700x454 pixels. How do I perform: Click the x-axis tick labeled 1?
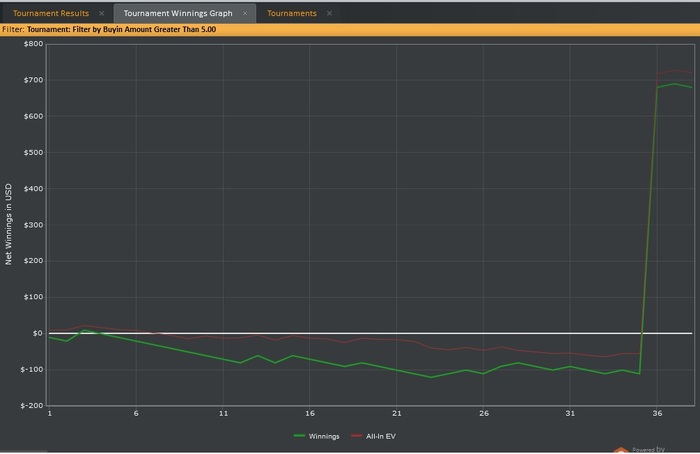point(49,413)
